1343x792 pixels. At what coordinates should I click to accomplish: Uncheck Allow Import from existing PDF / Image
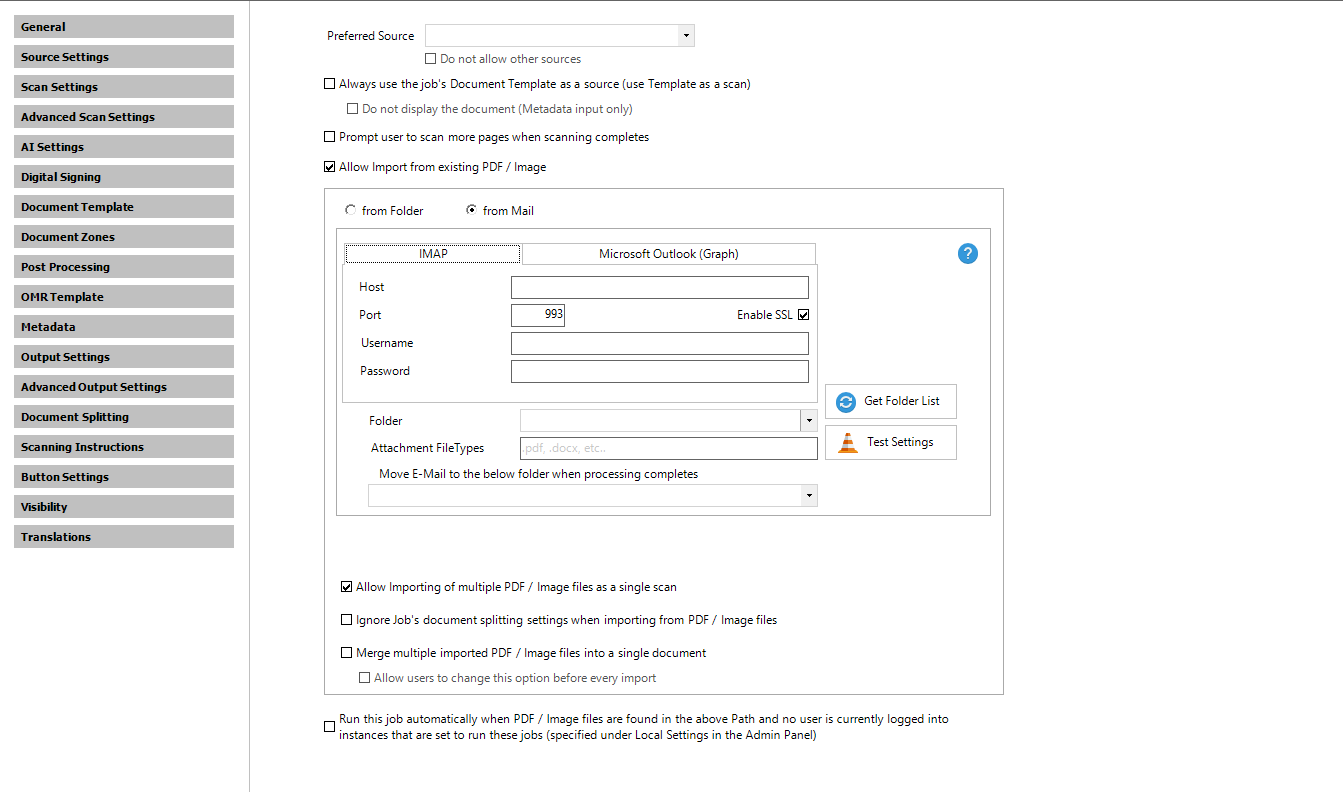pos(330,167)
